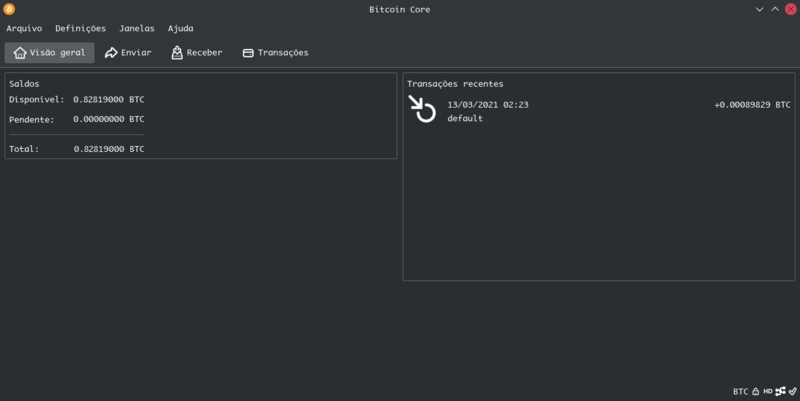Open the Ajuda menu
Viewport: 800px width, 401px height.
(181, 29)
